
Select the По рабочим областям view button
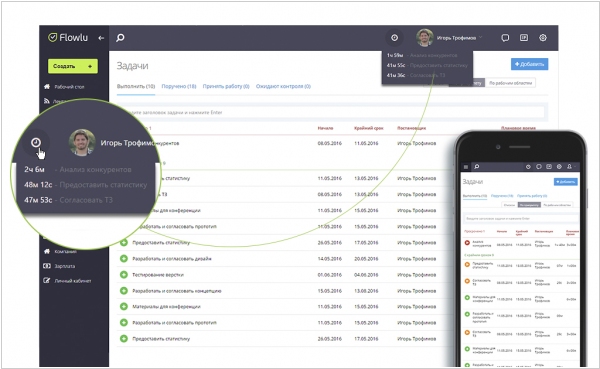pos(510,83)
